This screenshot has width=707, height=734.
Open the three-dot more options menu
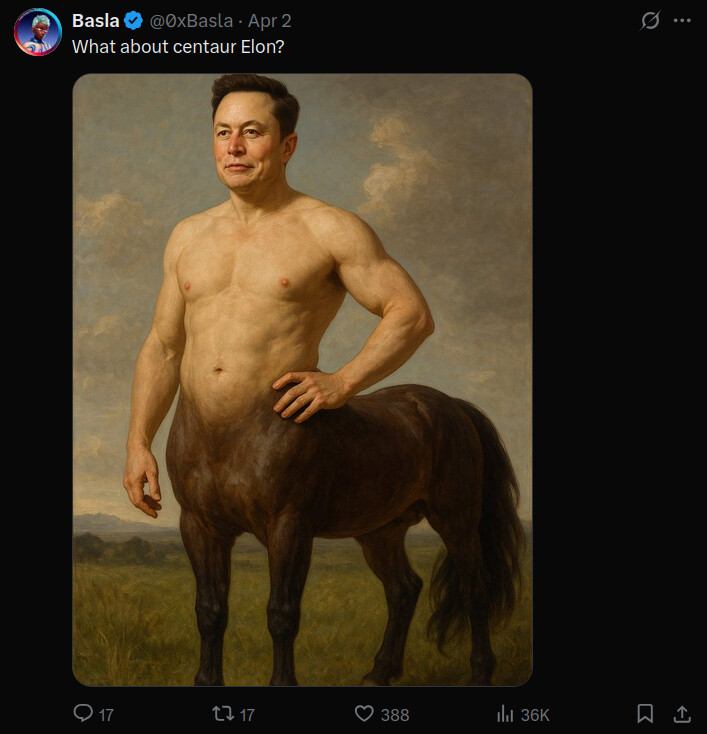(682, 20)
